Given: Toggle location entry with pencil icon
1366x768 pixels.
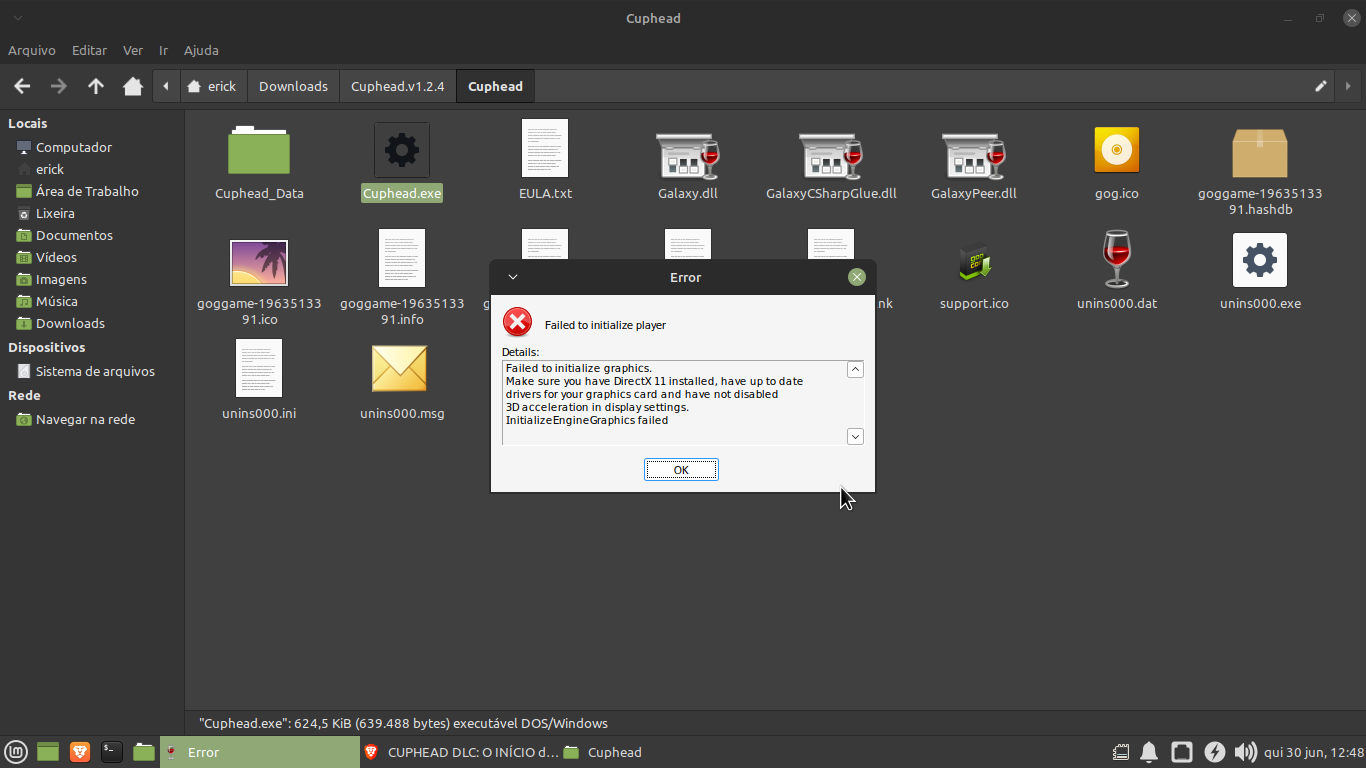Looking at the screenshot, I should coord(1321,86).
